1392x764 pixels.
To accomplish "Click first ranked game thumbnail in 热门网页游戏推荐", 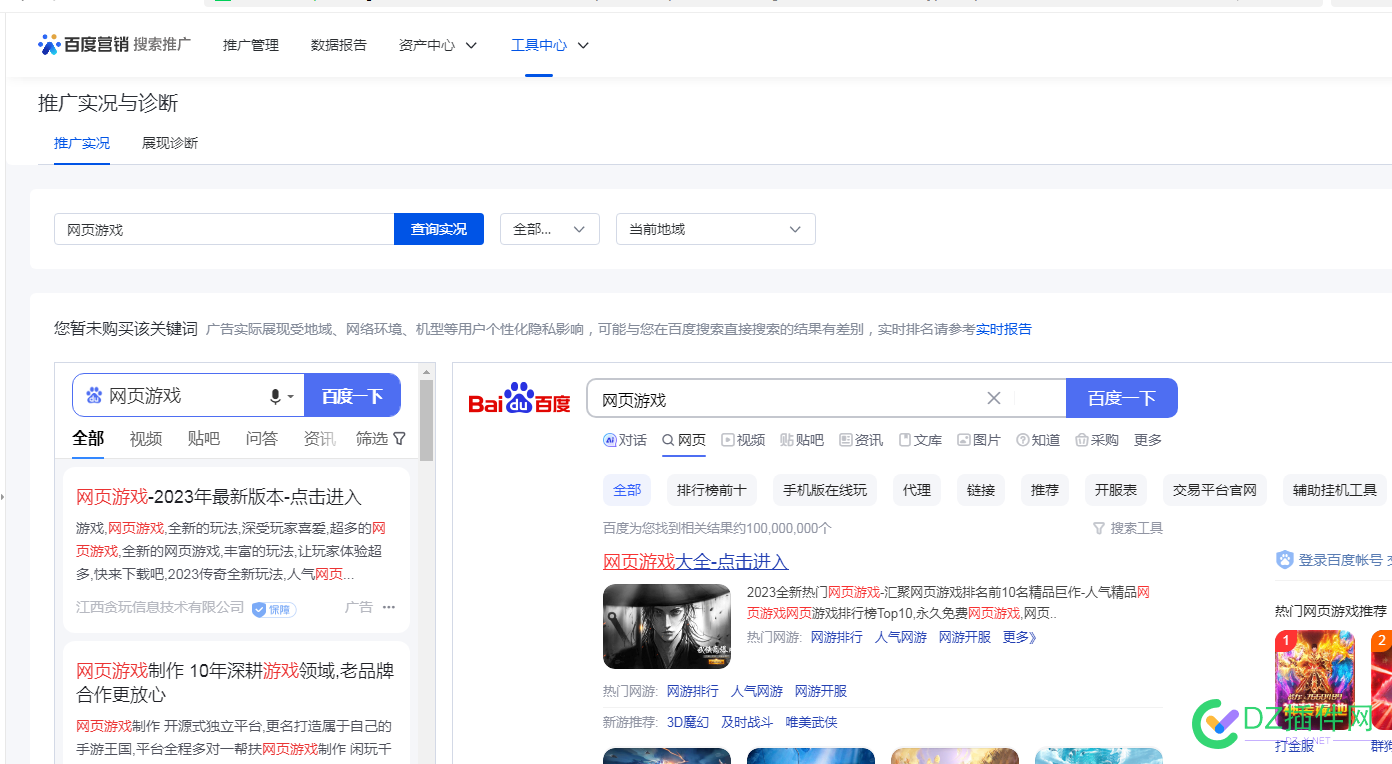I will pos(1315,680).
